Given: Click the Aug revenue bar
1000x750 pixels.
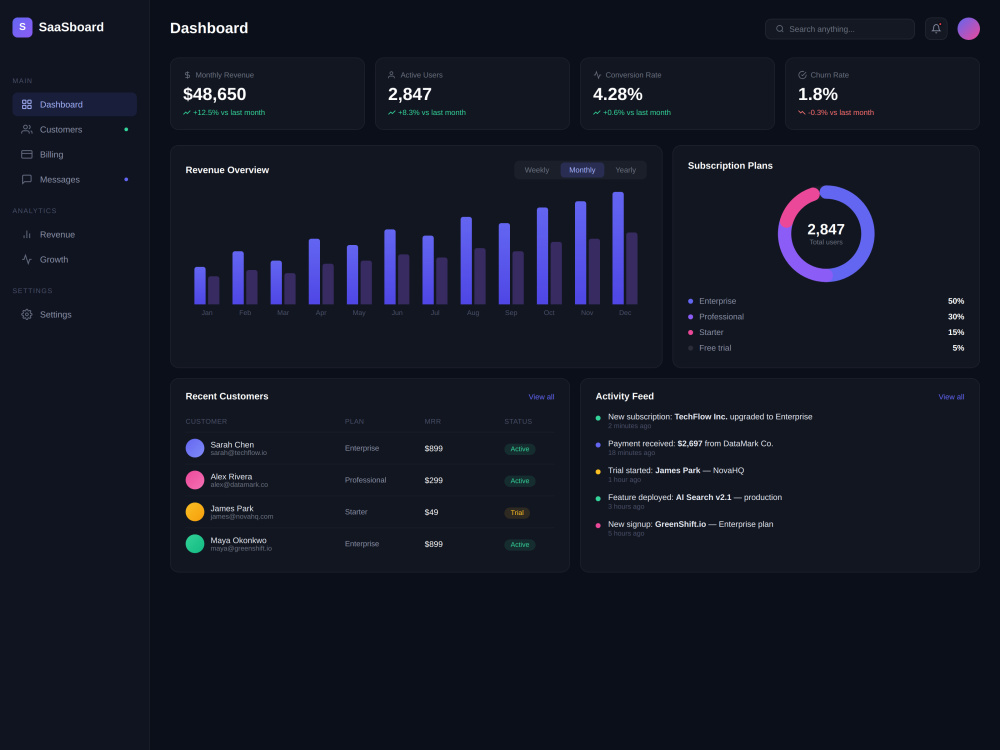Looking at the screenshot, I should pyautogui.click(x=466, y=260).
